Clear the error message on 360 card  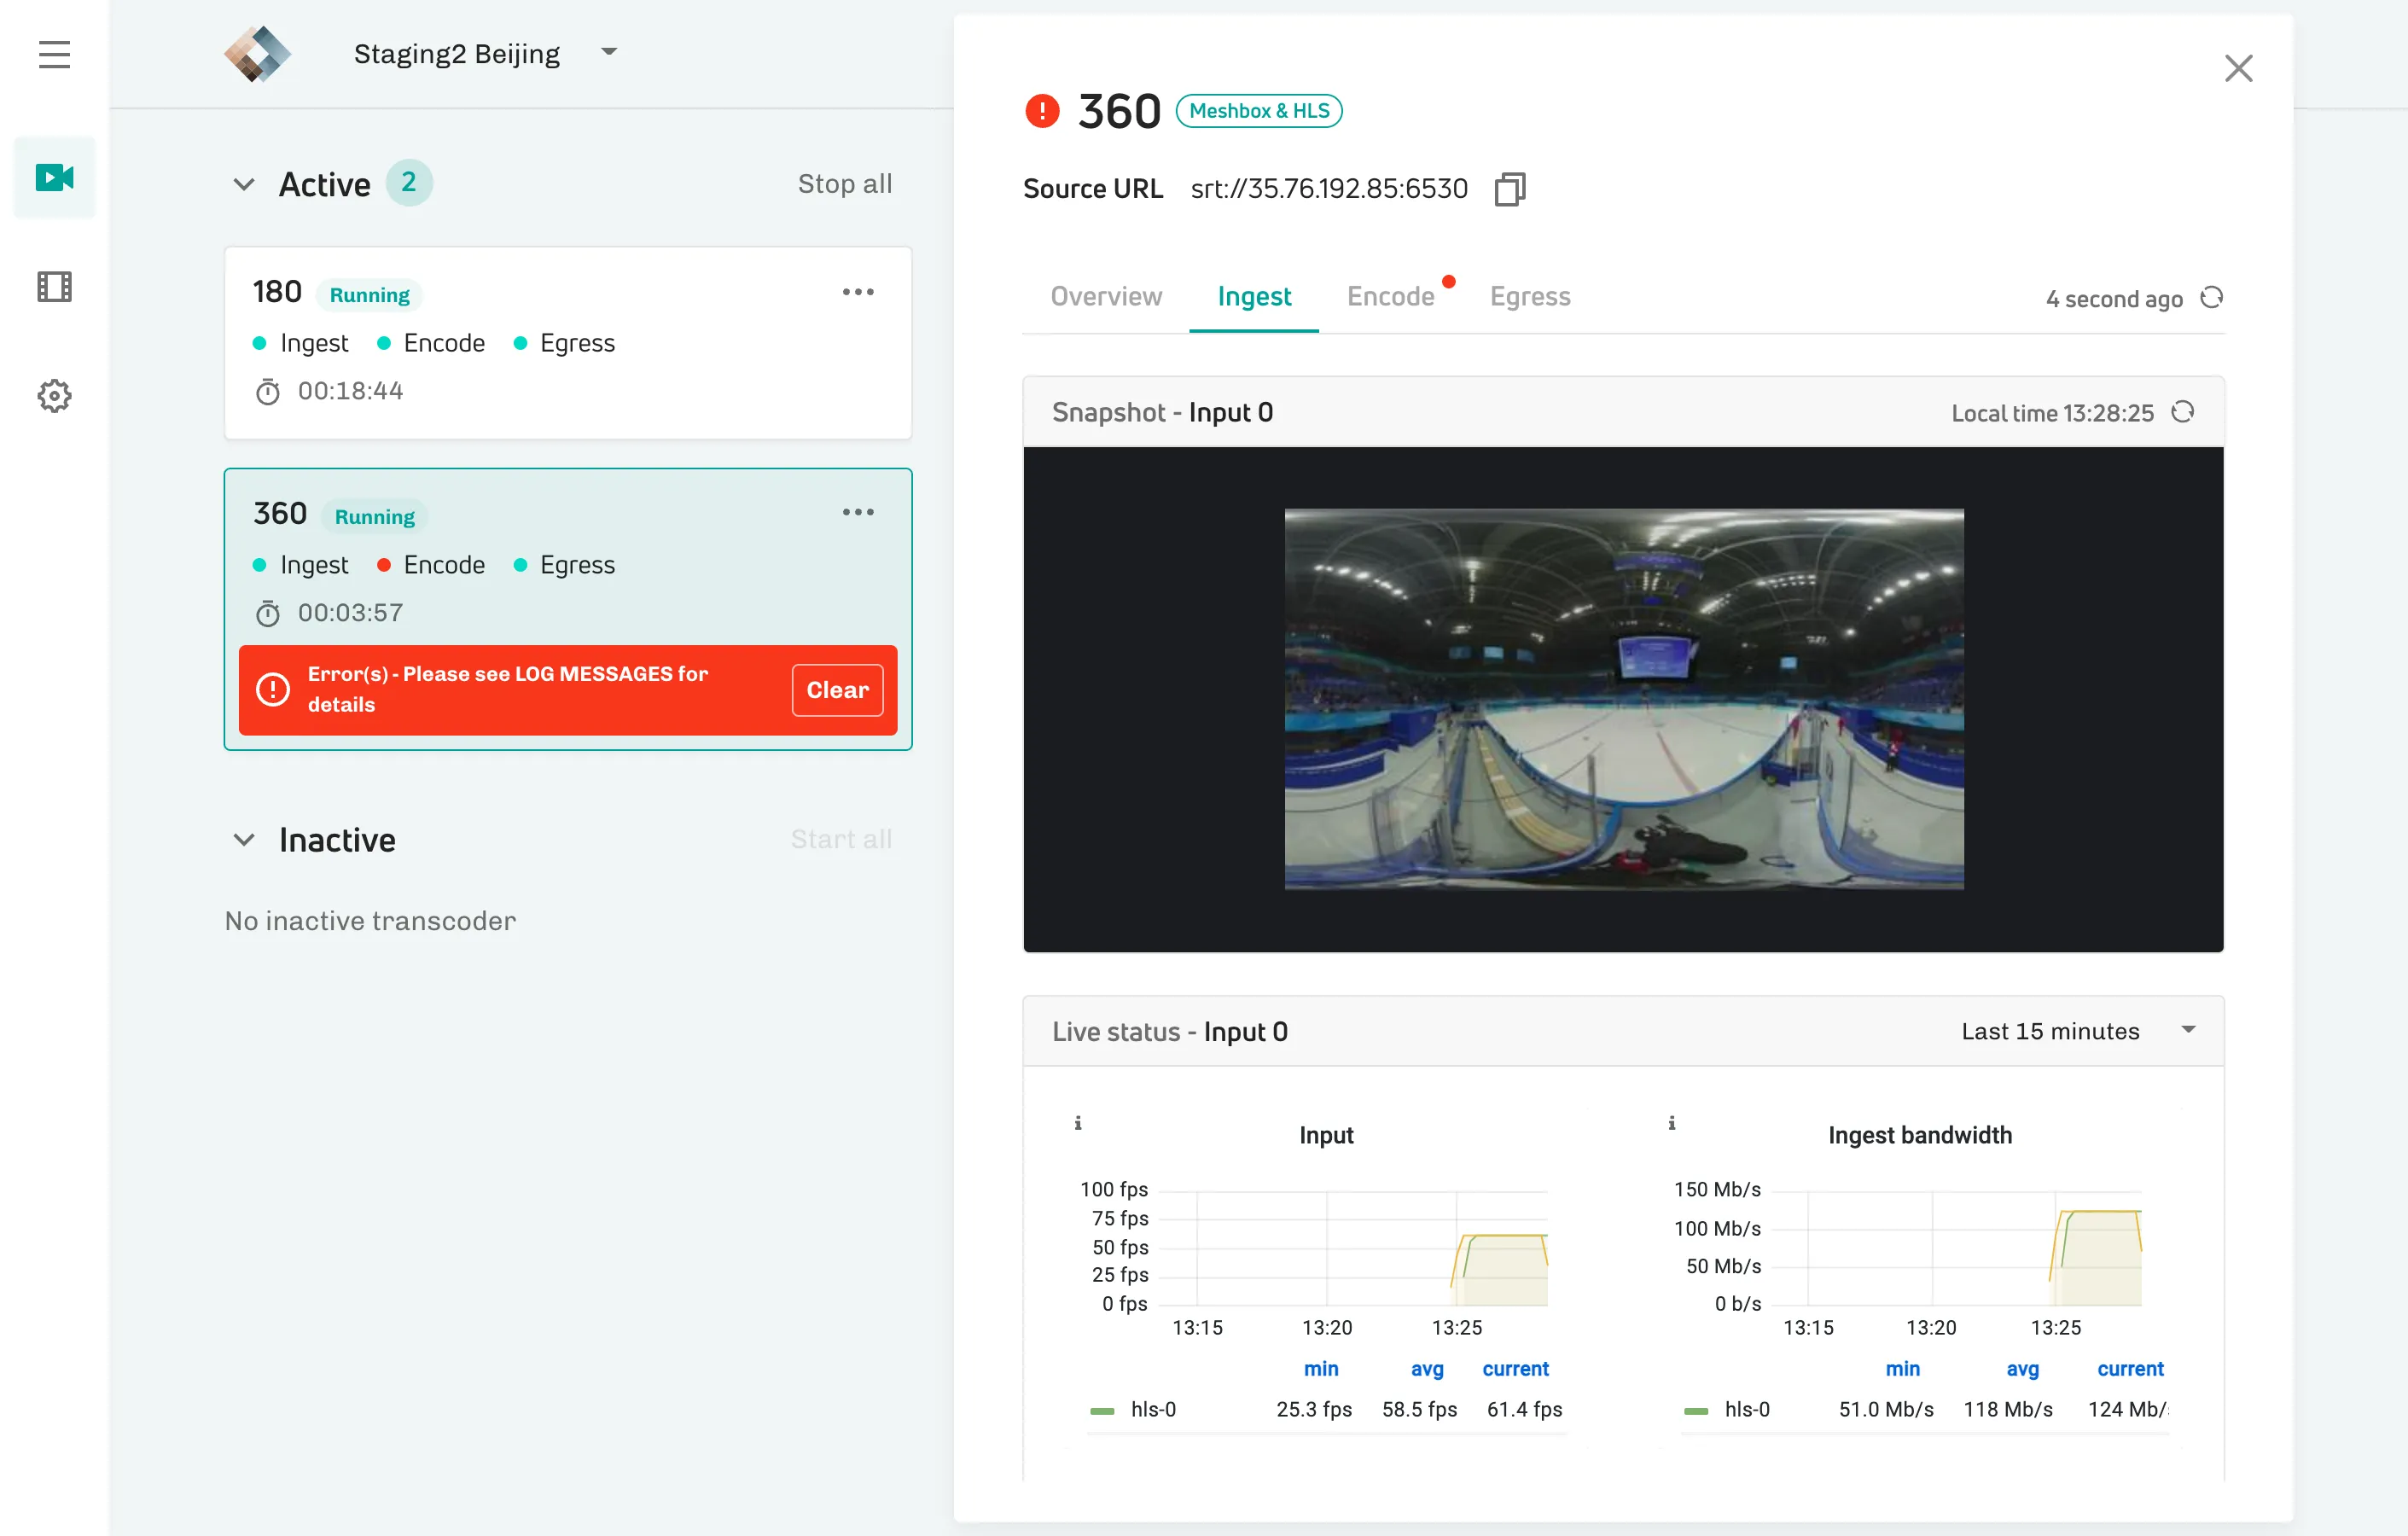pyautogui.click(x=837, y=690)
